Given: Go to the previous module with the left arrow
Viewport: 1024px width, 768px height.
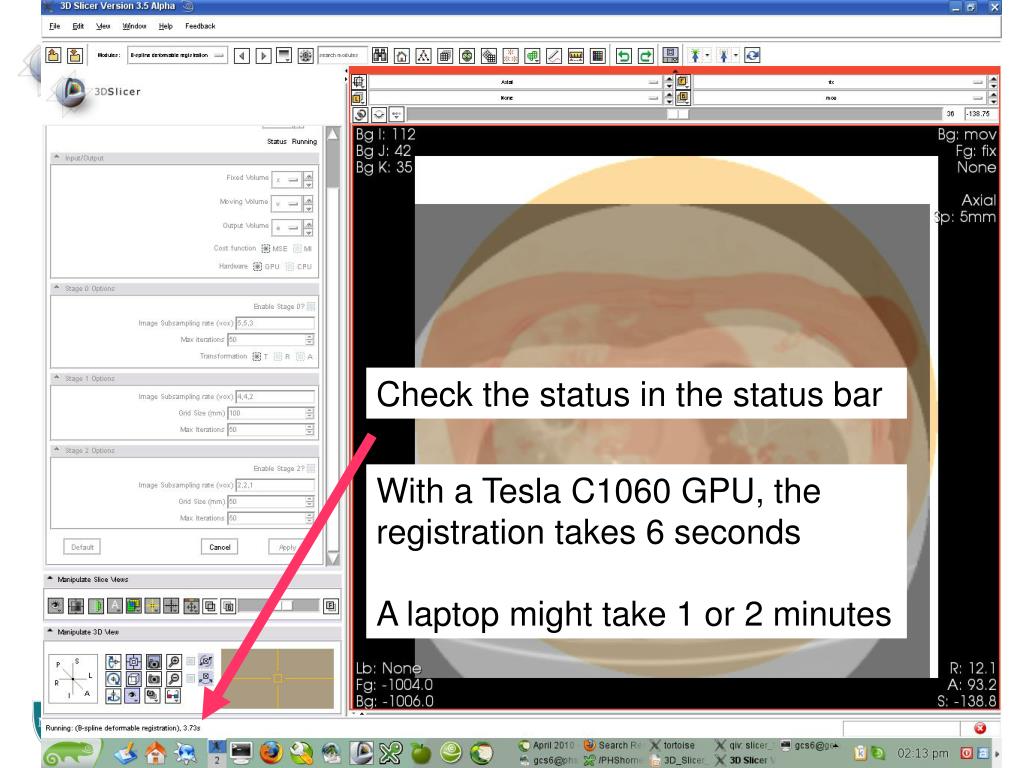Looking at the screenshot, I should 242,56.
